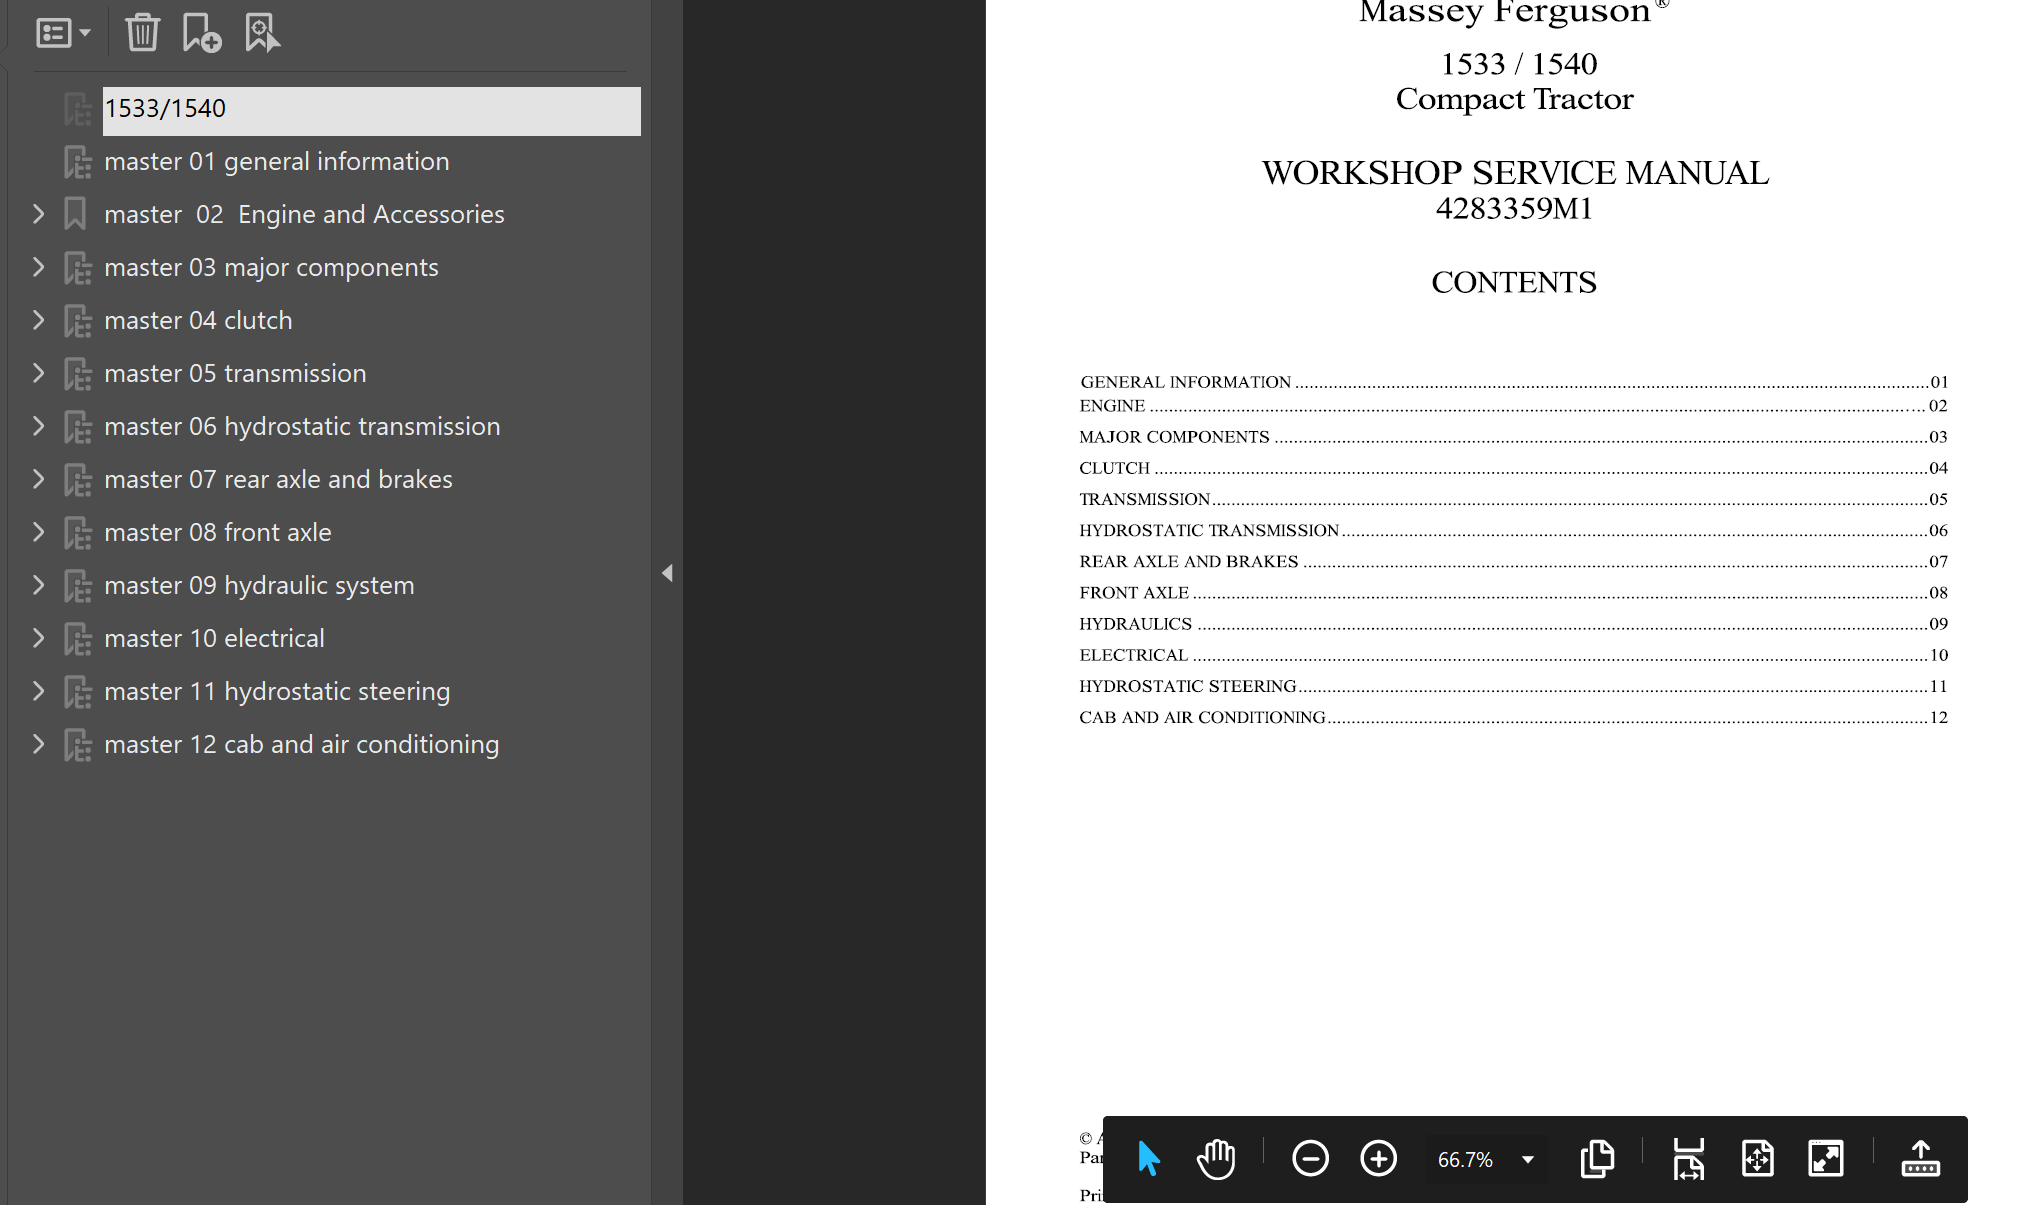2037x1205 pixels.
Task: Click bookmark icon beside master 02 Engine
Action: 75,214
